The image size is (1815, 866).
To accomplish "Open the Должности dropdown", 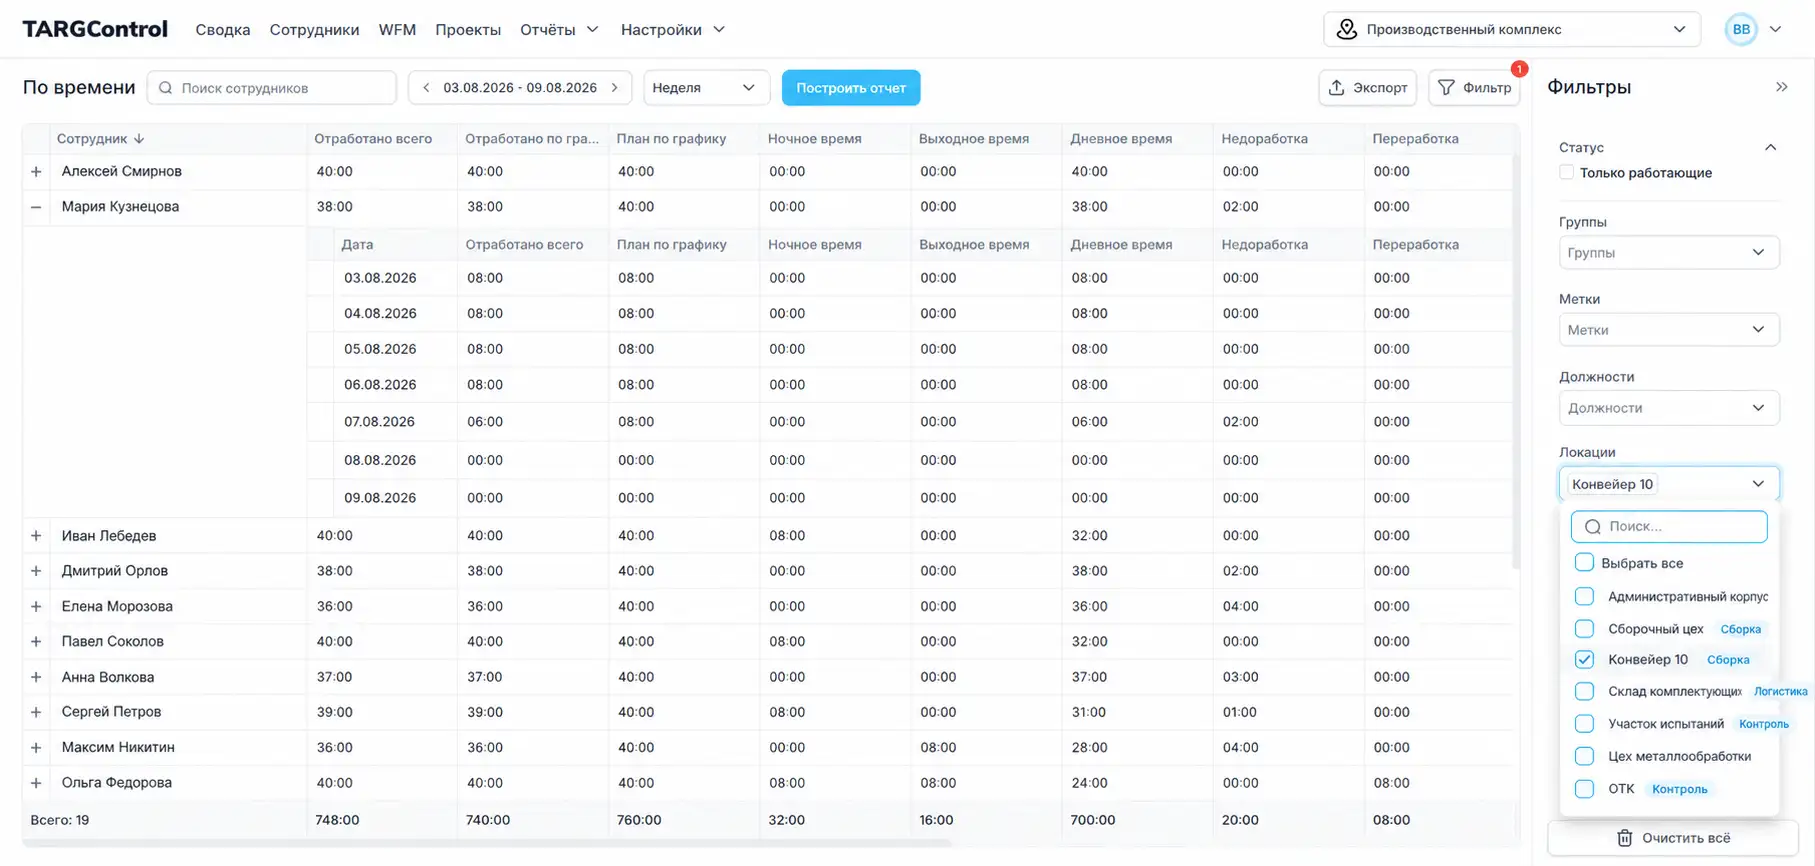I will [1668, 408].
